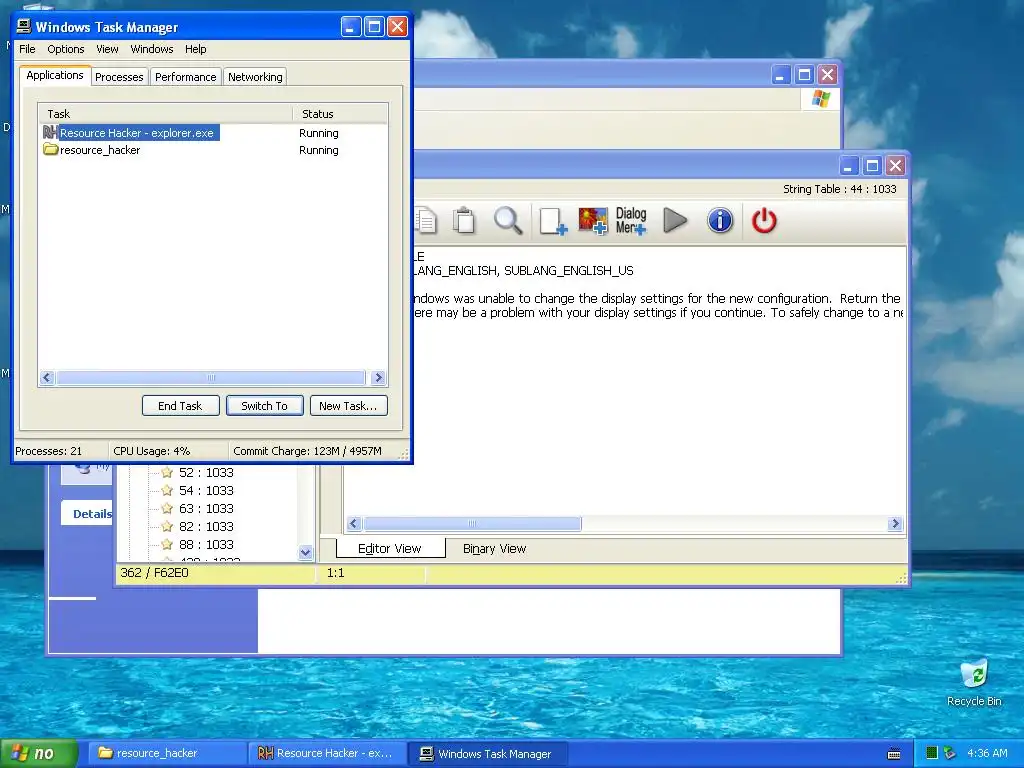Open the Find magnifier tool in Resource Hacker

click(x=507, y=221)
